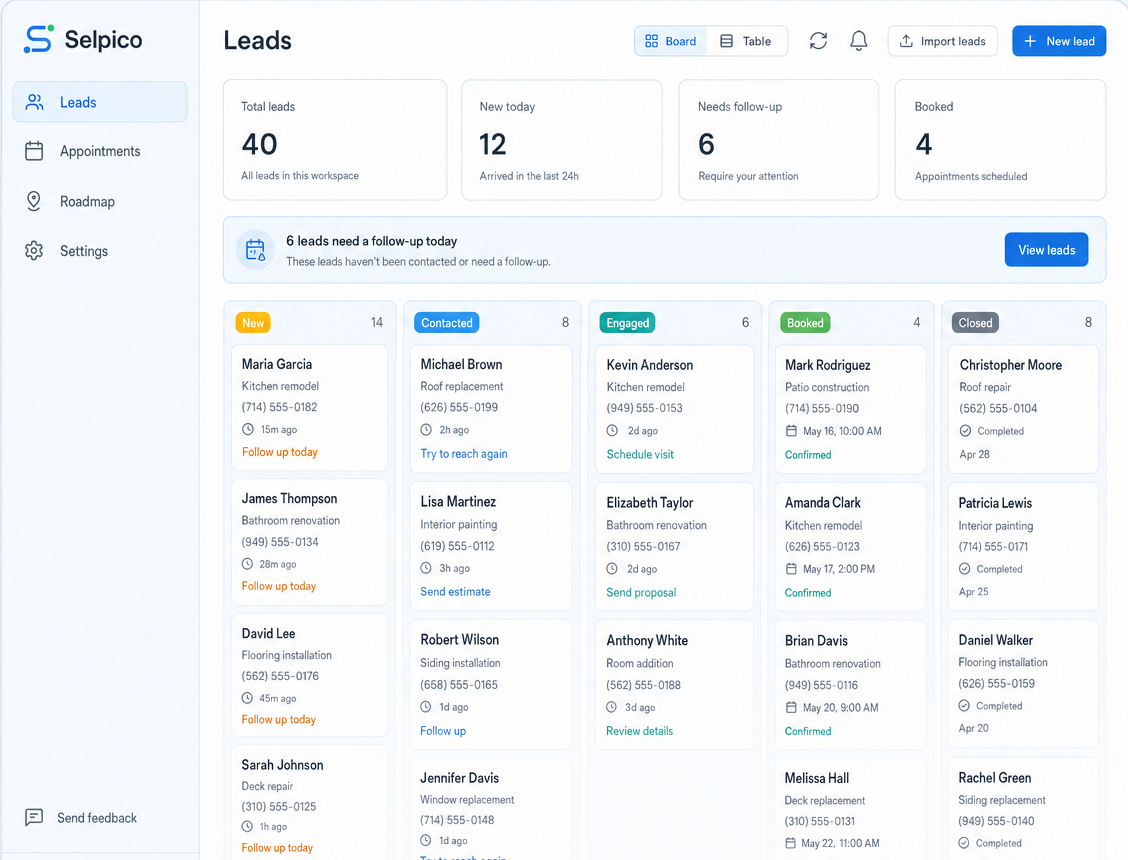Viewport: 1128px width, 860px height.
Task: Click the clock icon on Lisa Martinez card
Action: [426, 568]
